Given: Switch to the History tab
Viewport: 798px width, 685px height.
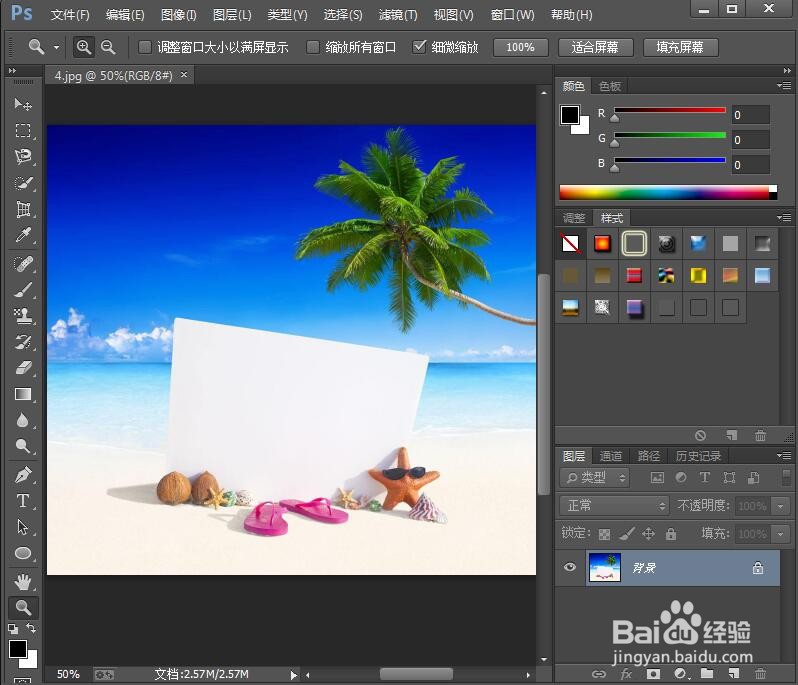Looking at the screenshot, I should [698, 456].
